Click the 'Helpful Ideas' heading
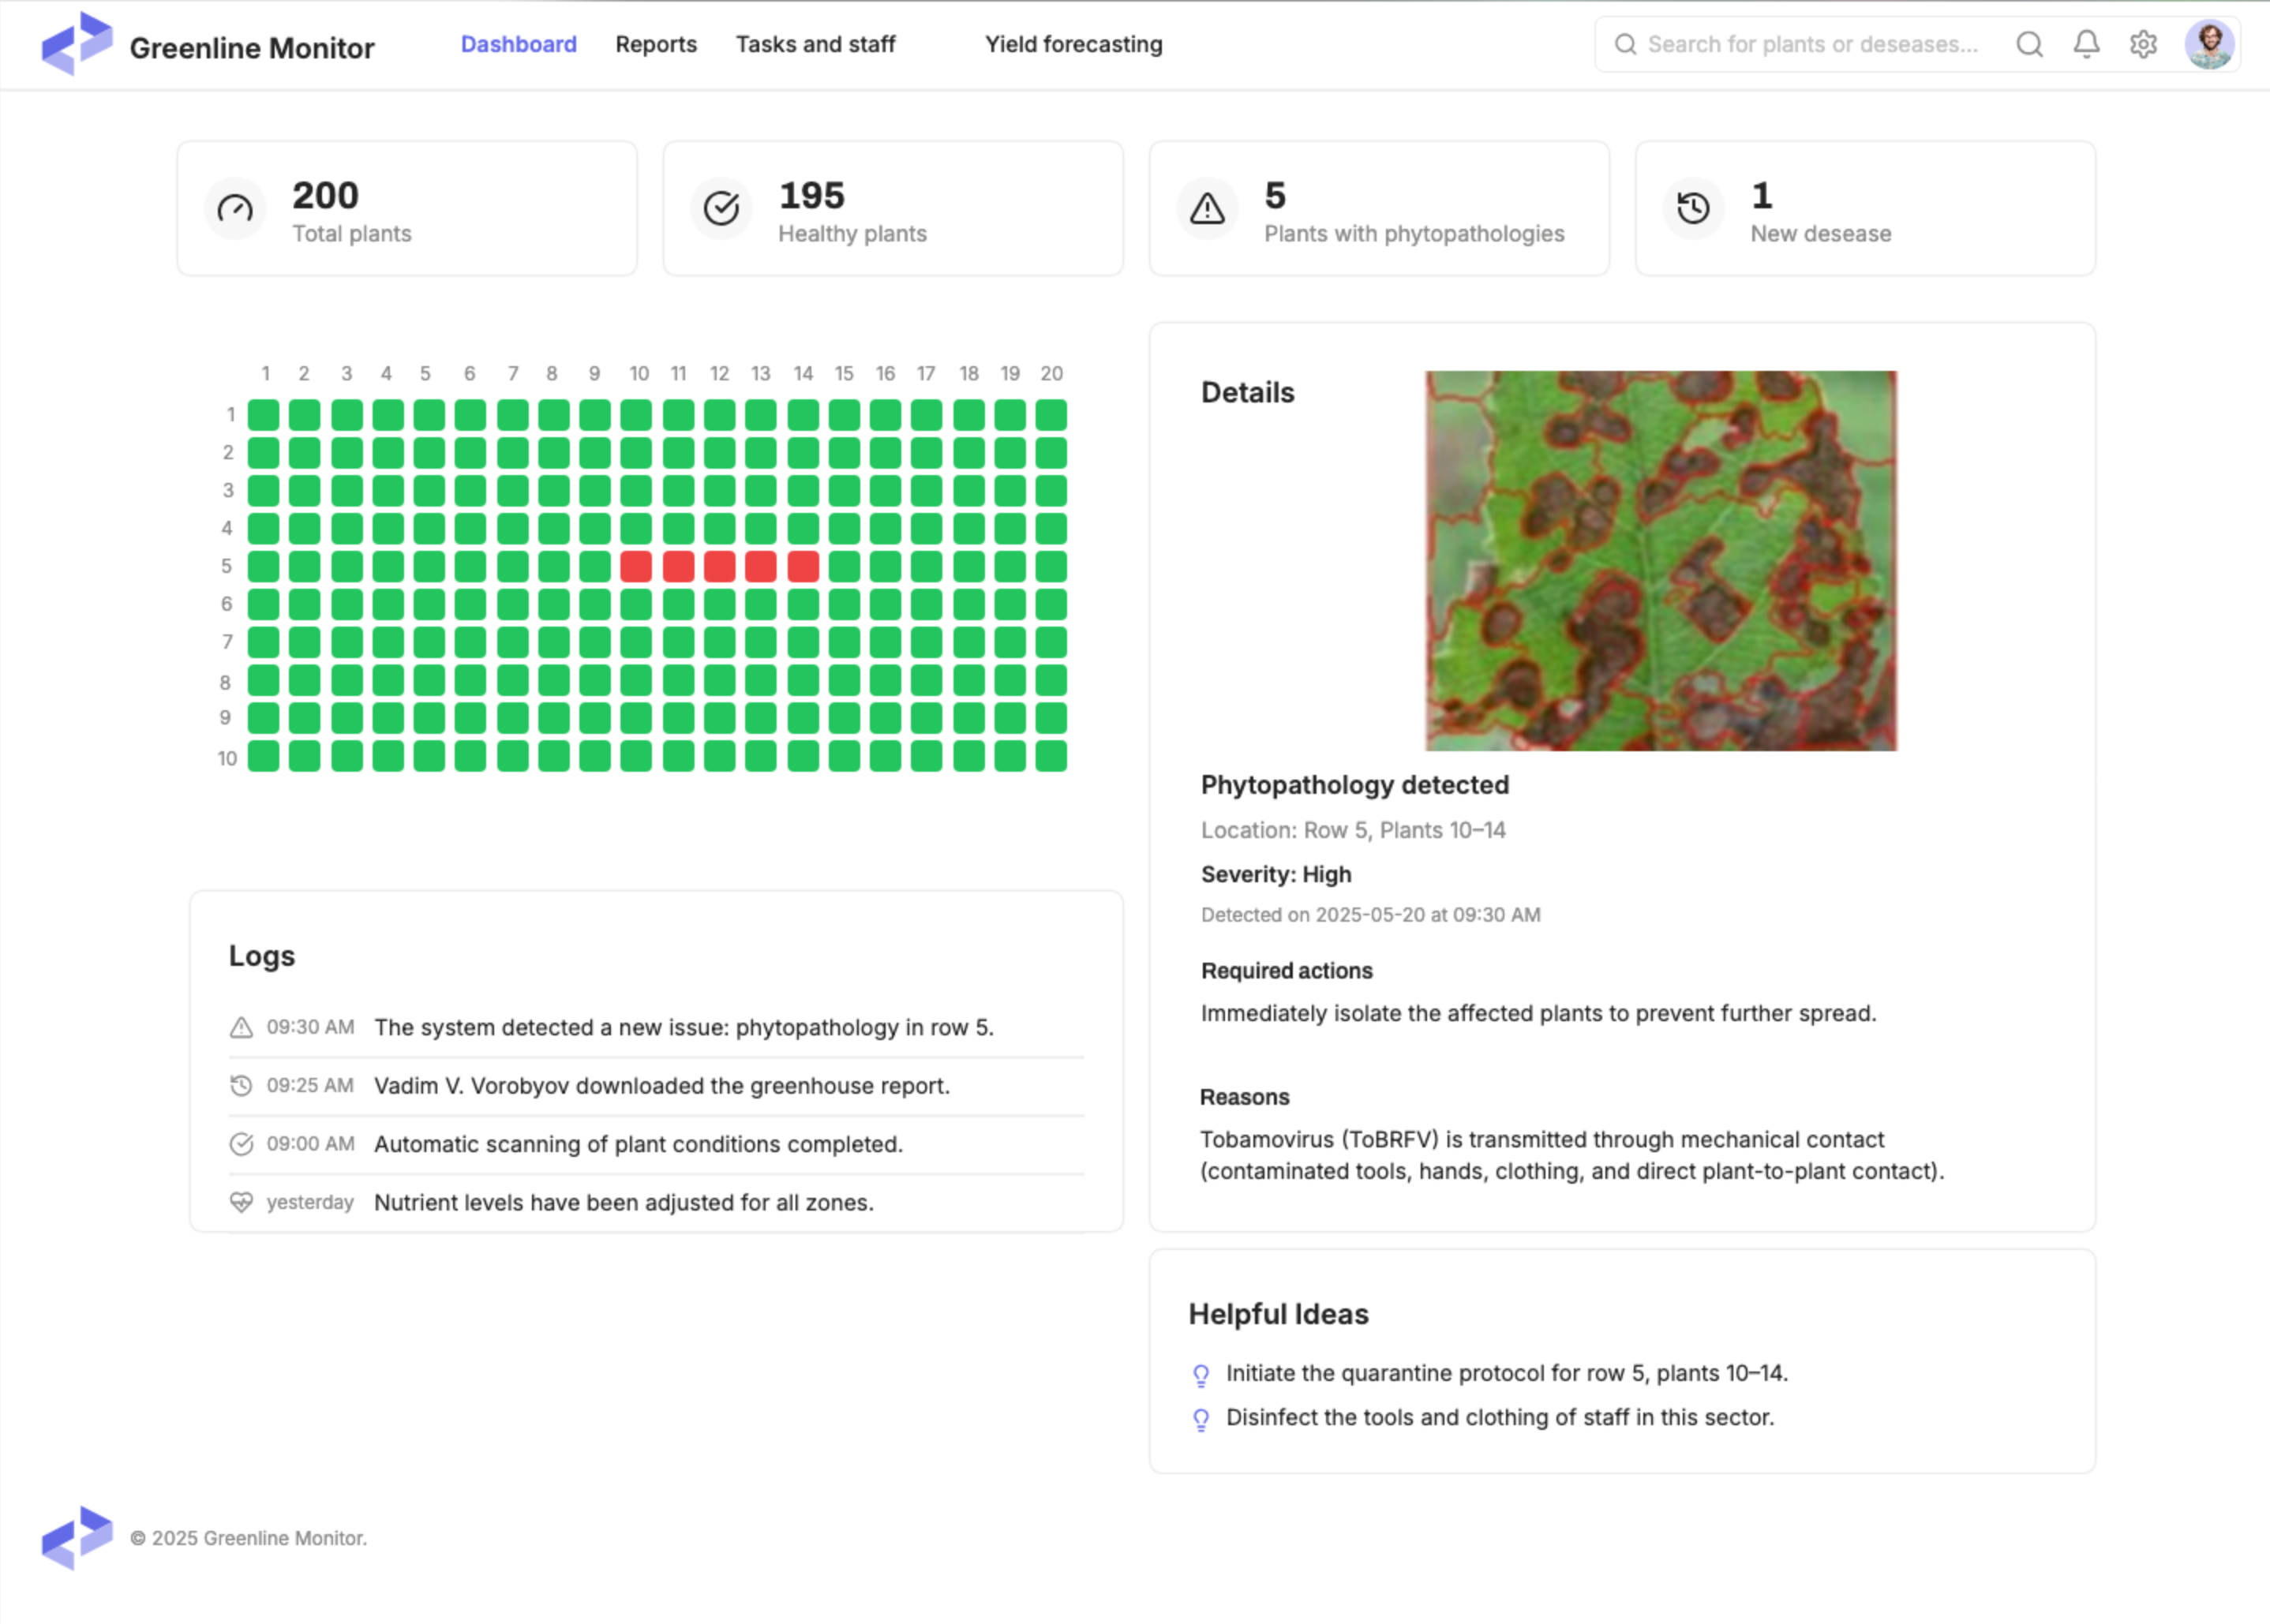This screenshot has height=1624, width=2270. click(1278, 1314)
